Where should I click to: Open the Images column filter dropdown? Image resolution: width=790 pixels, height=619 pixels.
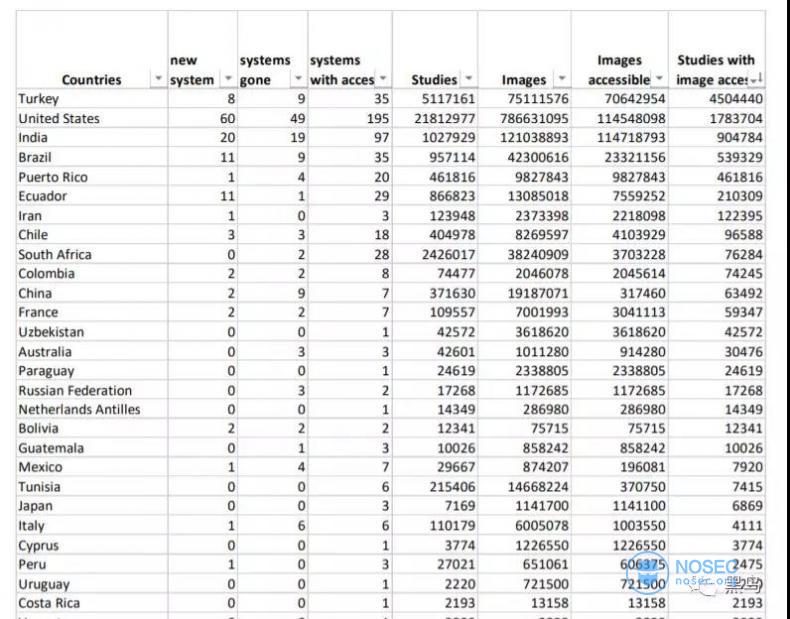pyautogui.click(x=562, y=80)
